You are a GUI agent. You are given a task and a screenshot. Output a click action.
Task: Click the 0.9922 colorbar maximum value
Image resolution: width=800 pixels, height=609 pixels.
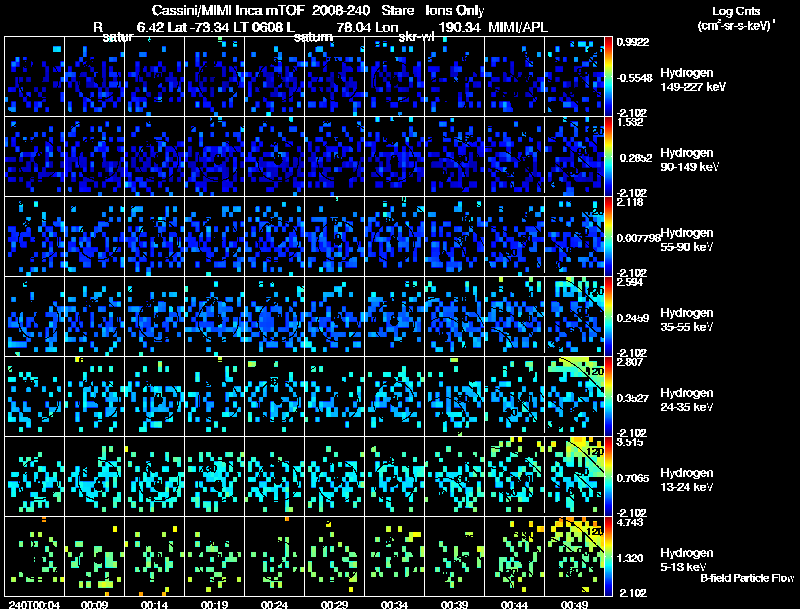(x=633, y=42)
